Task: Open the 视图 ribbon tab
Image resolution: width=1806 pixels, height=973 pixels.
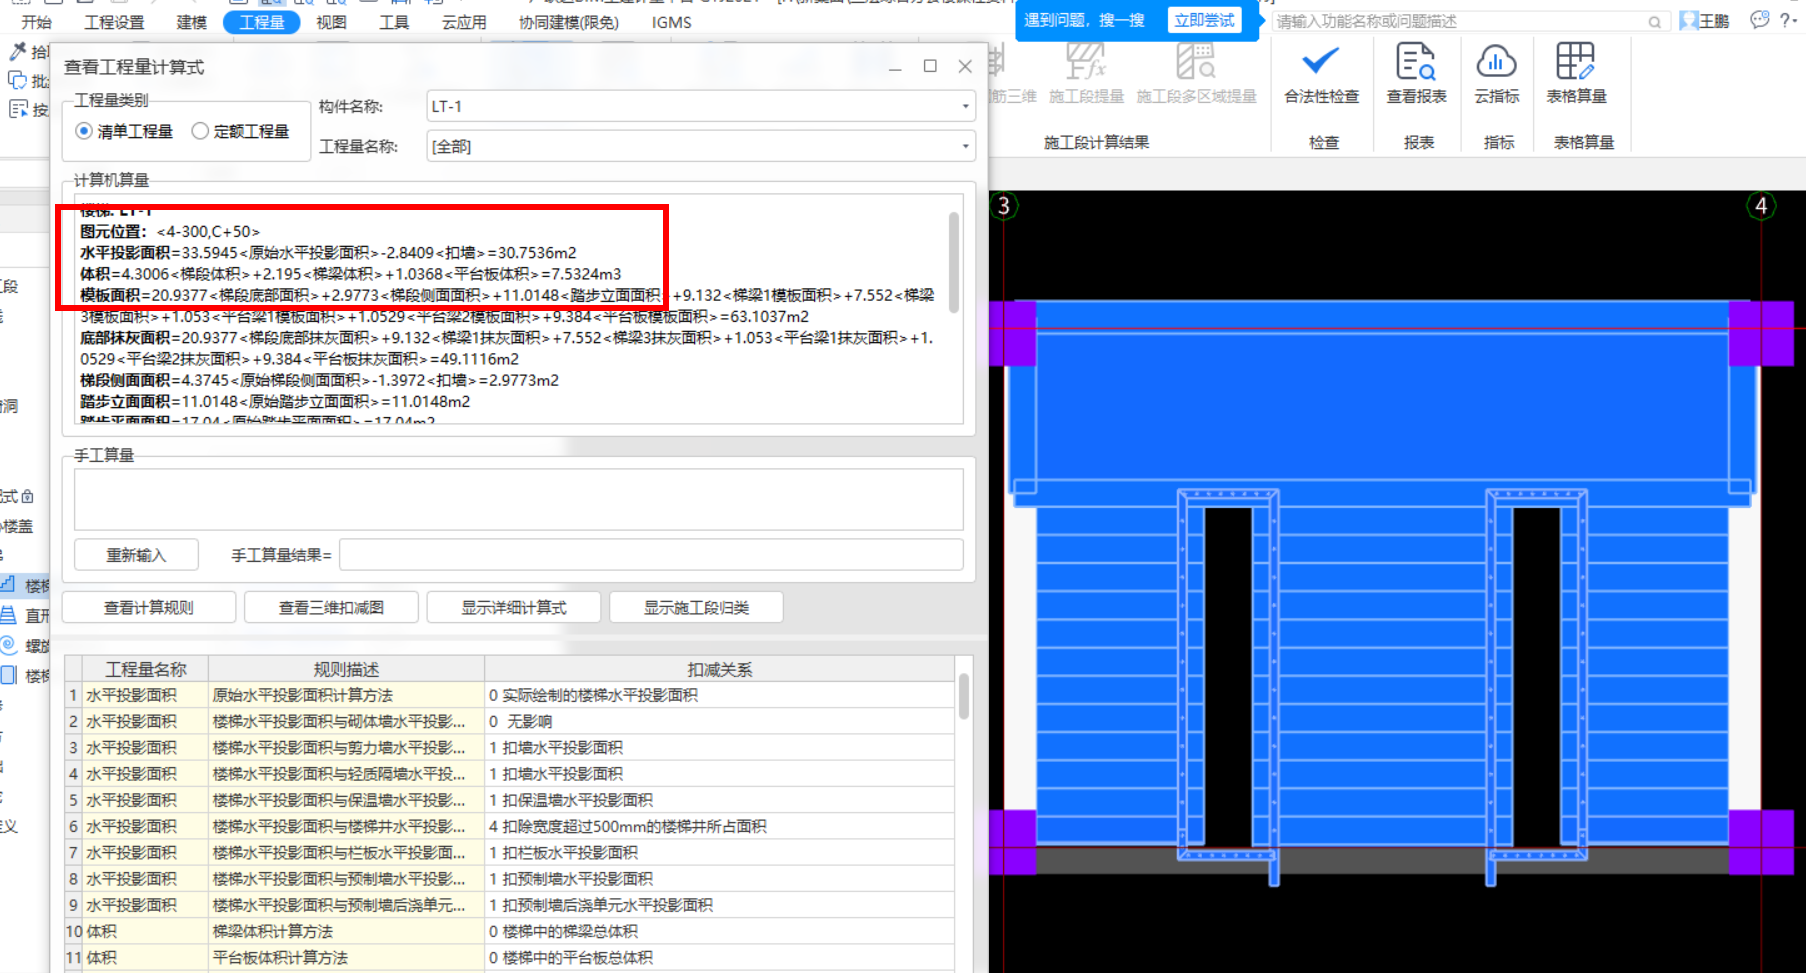Action: pos(331,21)
